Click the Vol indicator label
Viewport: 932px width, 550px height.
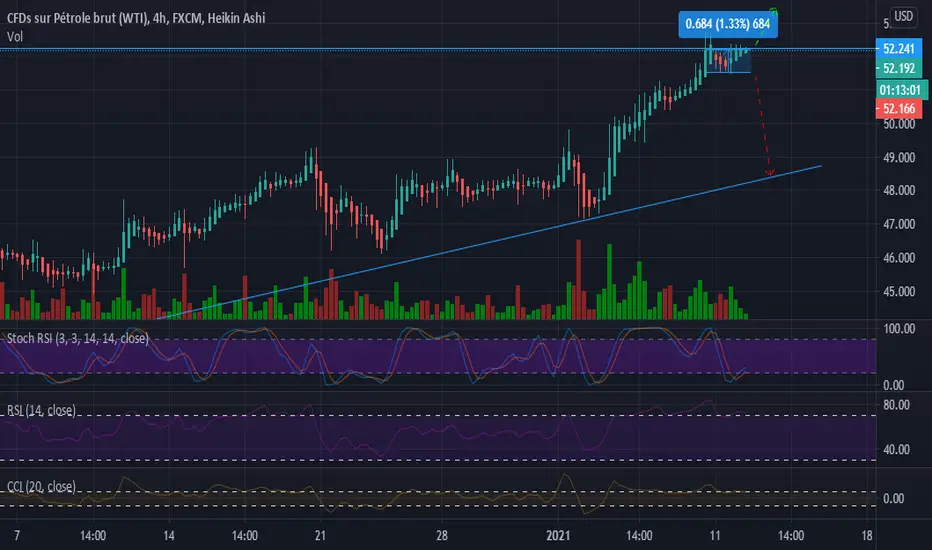pos(15,37)
